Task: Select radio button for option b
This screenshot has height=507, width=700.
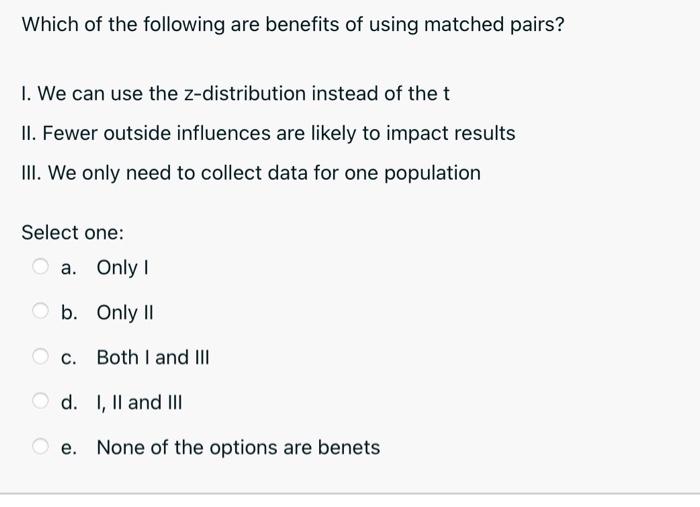Action: pos(40,311)
